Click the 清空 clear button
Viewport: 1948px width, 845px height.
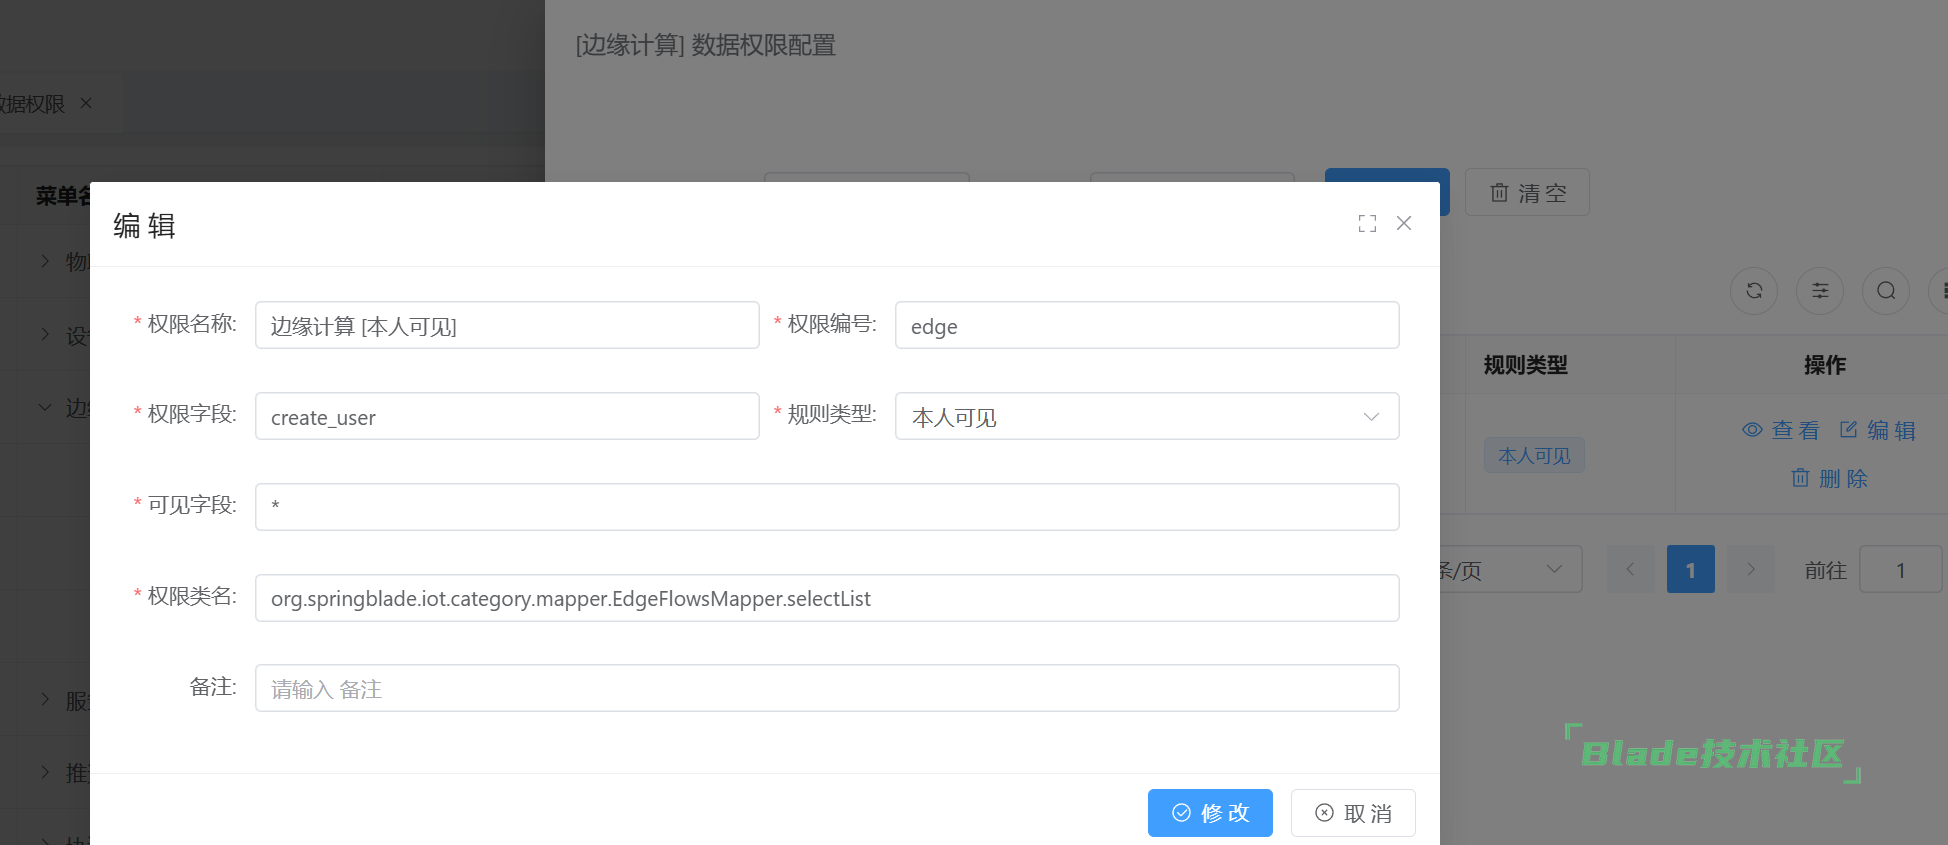coord(1527,193)
